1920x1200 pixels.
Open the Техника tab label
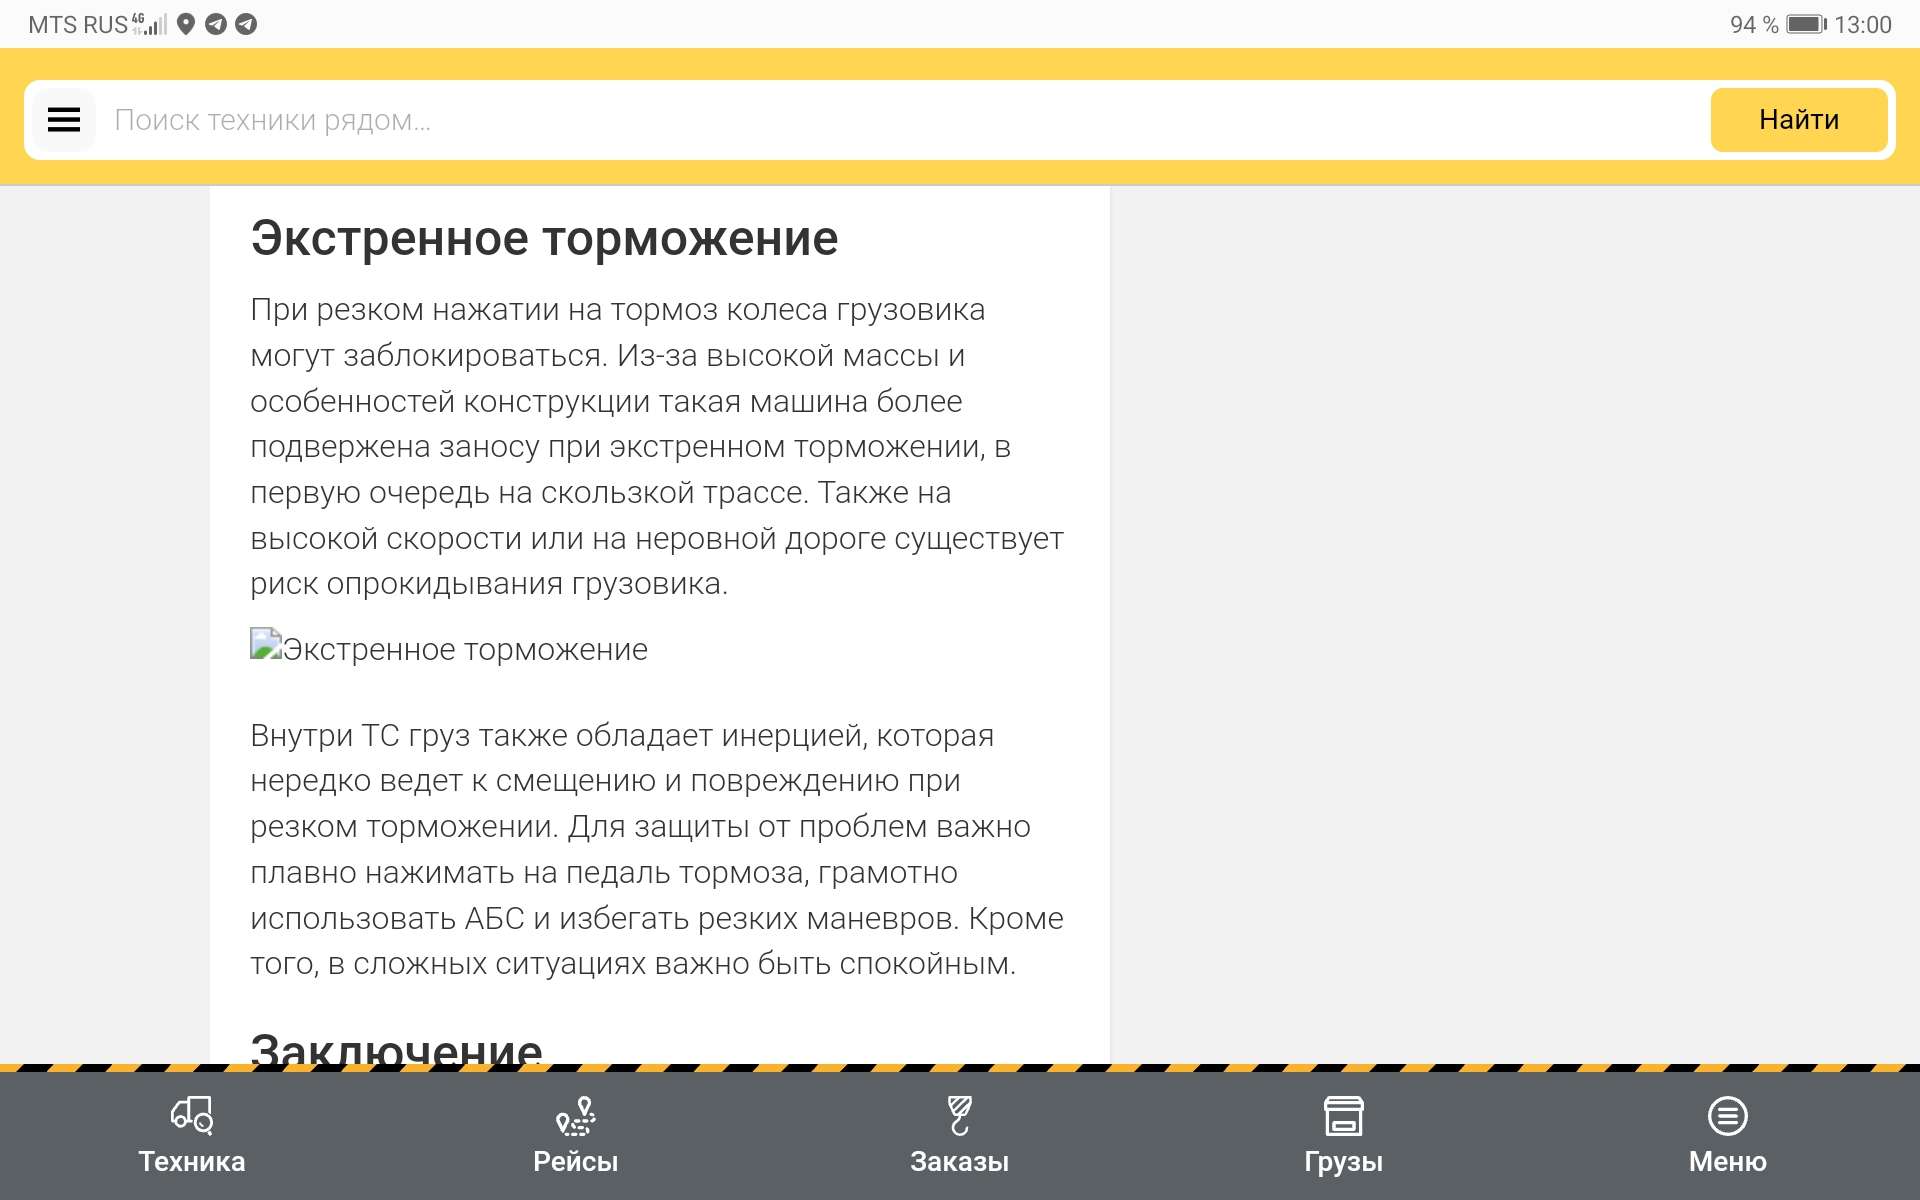coord(191,1162)
